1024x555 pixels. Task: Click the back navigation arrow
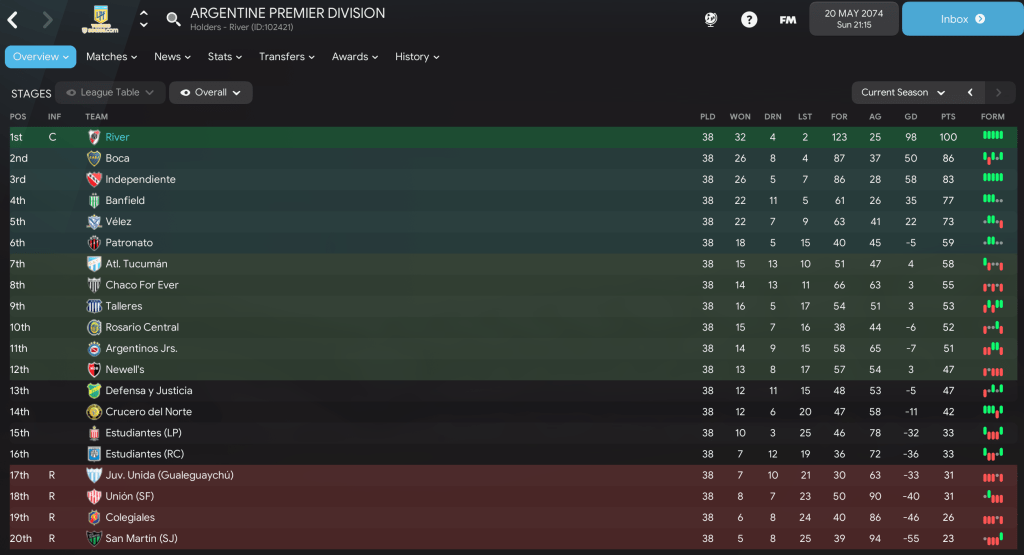(14, 19)
